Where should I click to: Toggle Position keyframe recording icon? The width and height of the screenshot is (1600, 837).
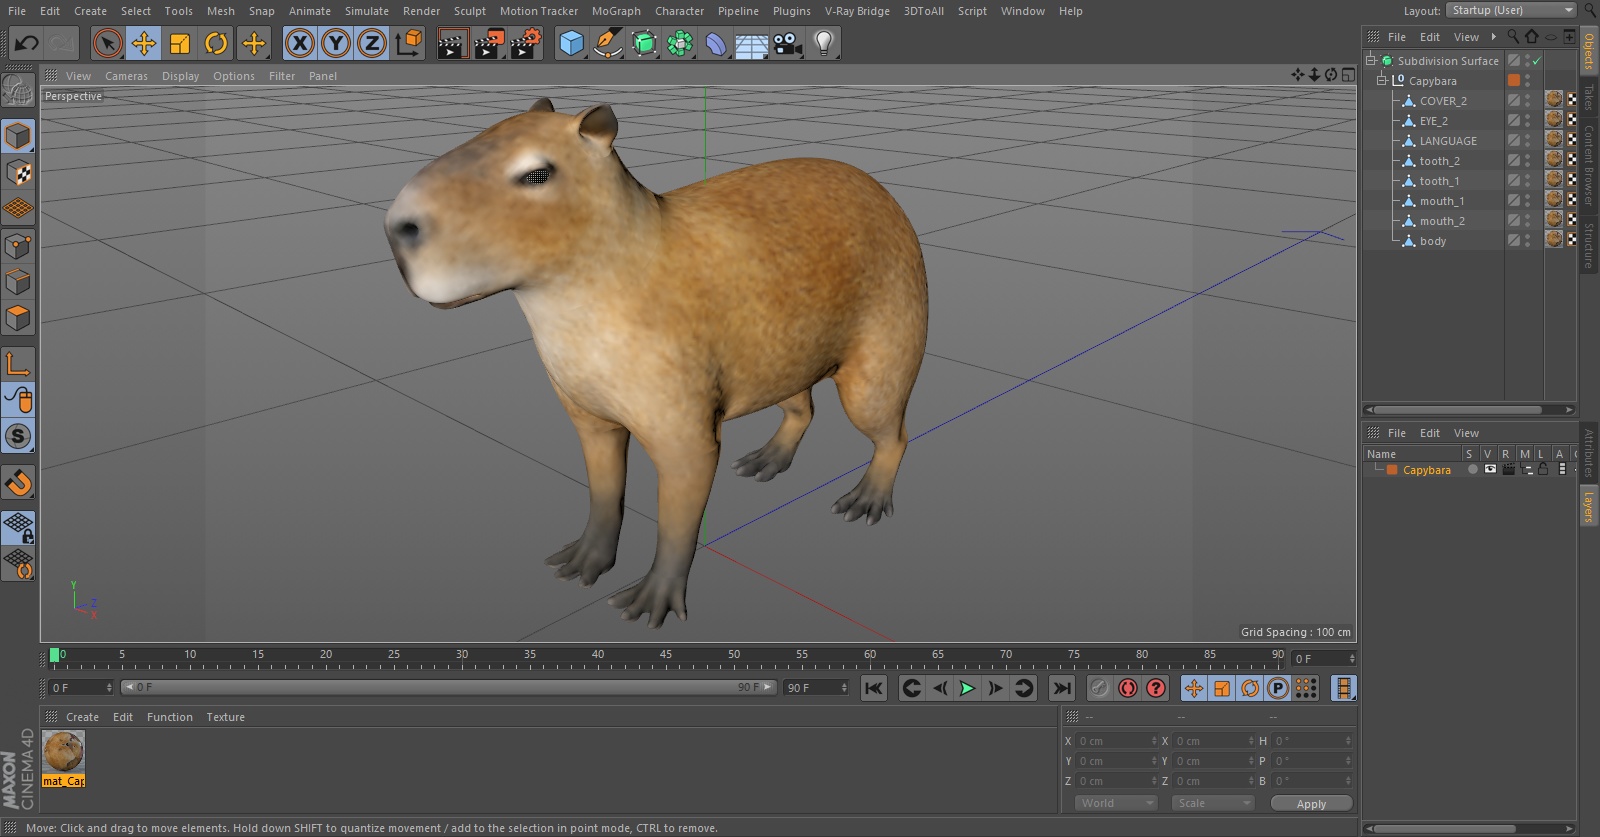pos(1194,688)
